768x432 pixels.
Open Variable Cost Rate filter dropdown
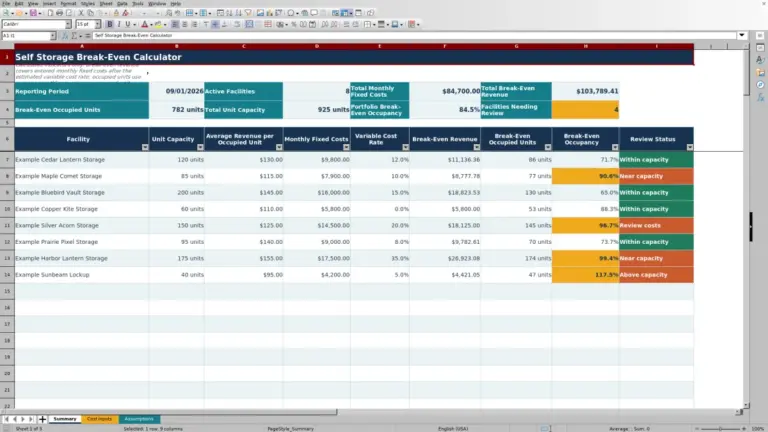tap(406, 147)
